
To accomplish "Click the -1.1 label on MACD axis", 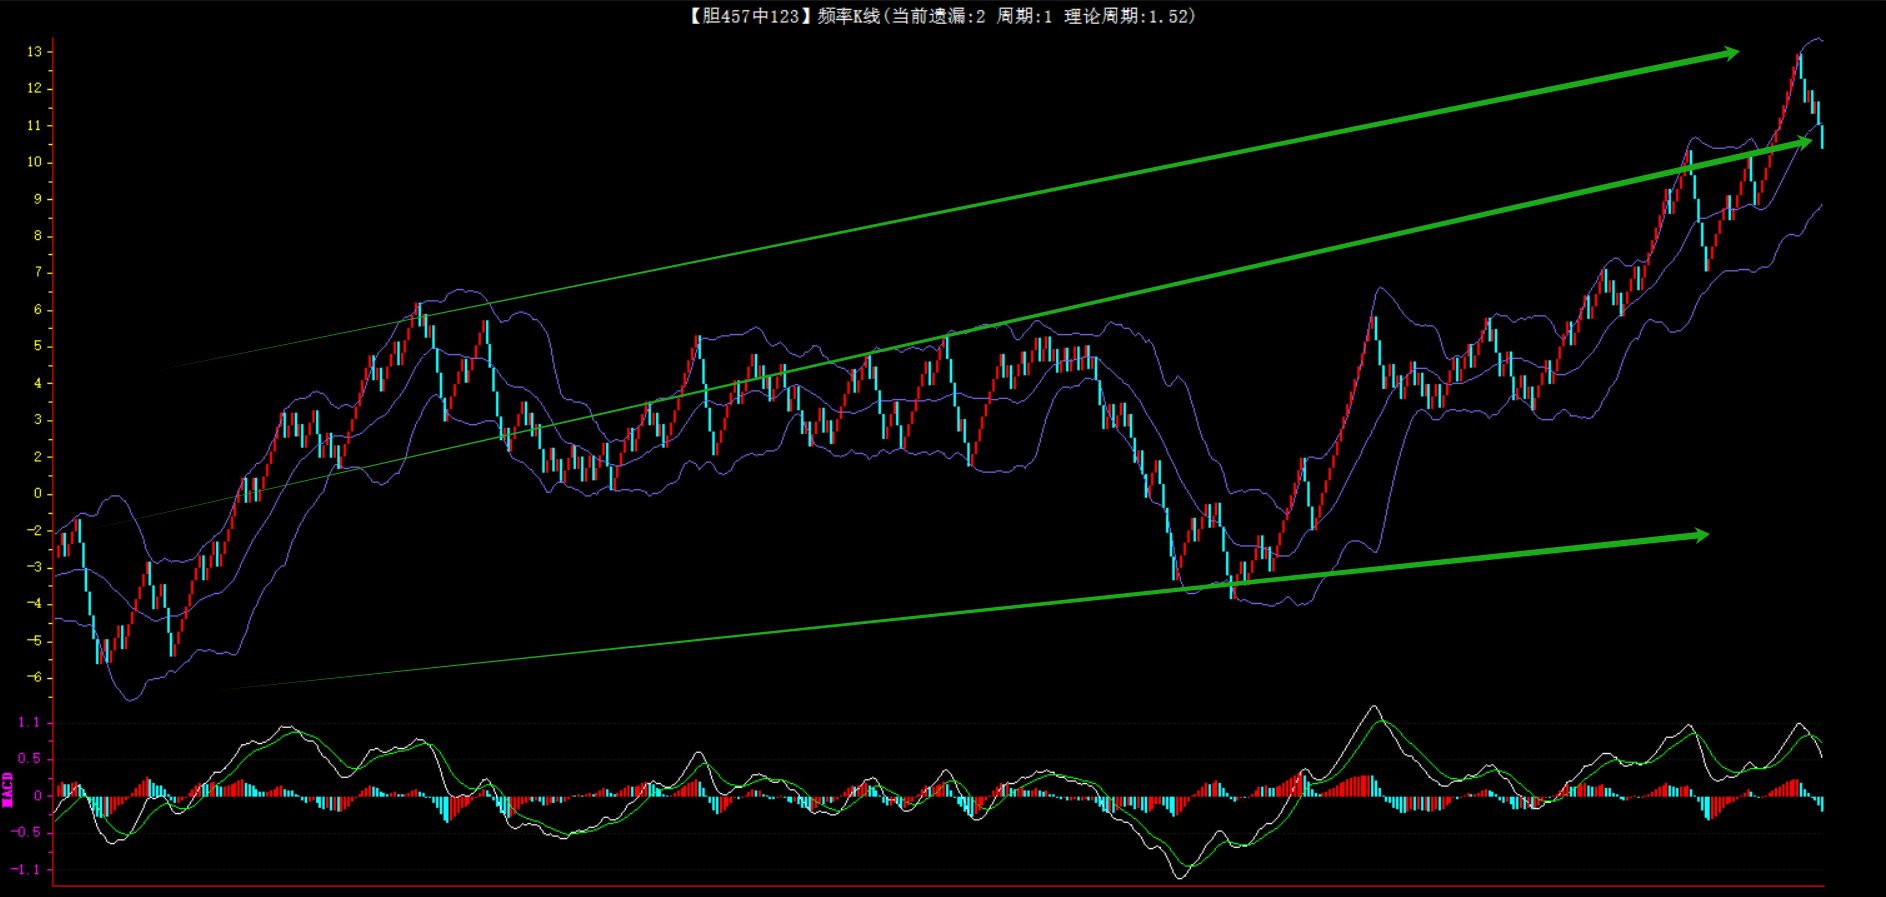I will pyautogui.click(x=27, y=869).
